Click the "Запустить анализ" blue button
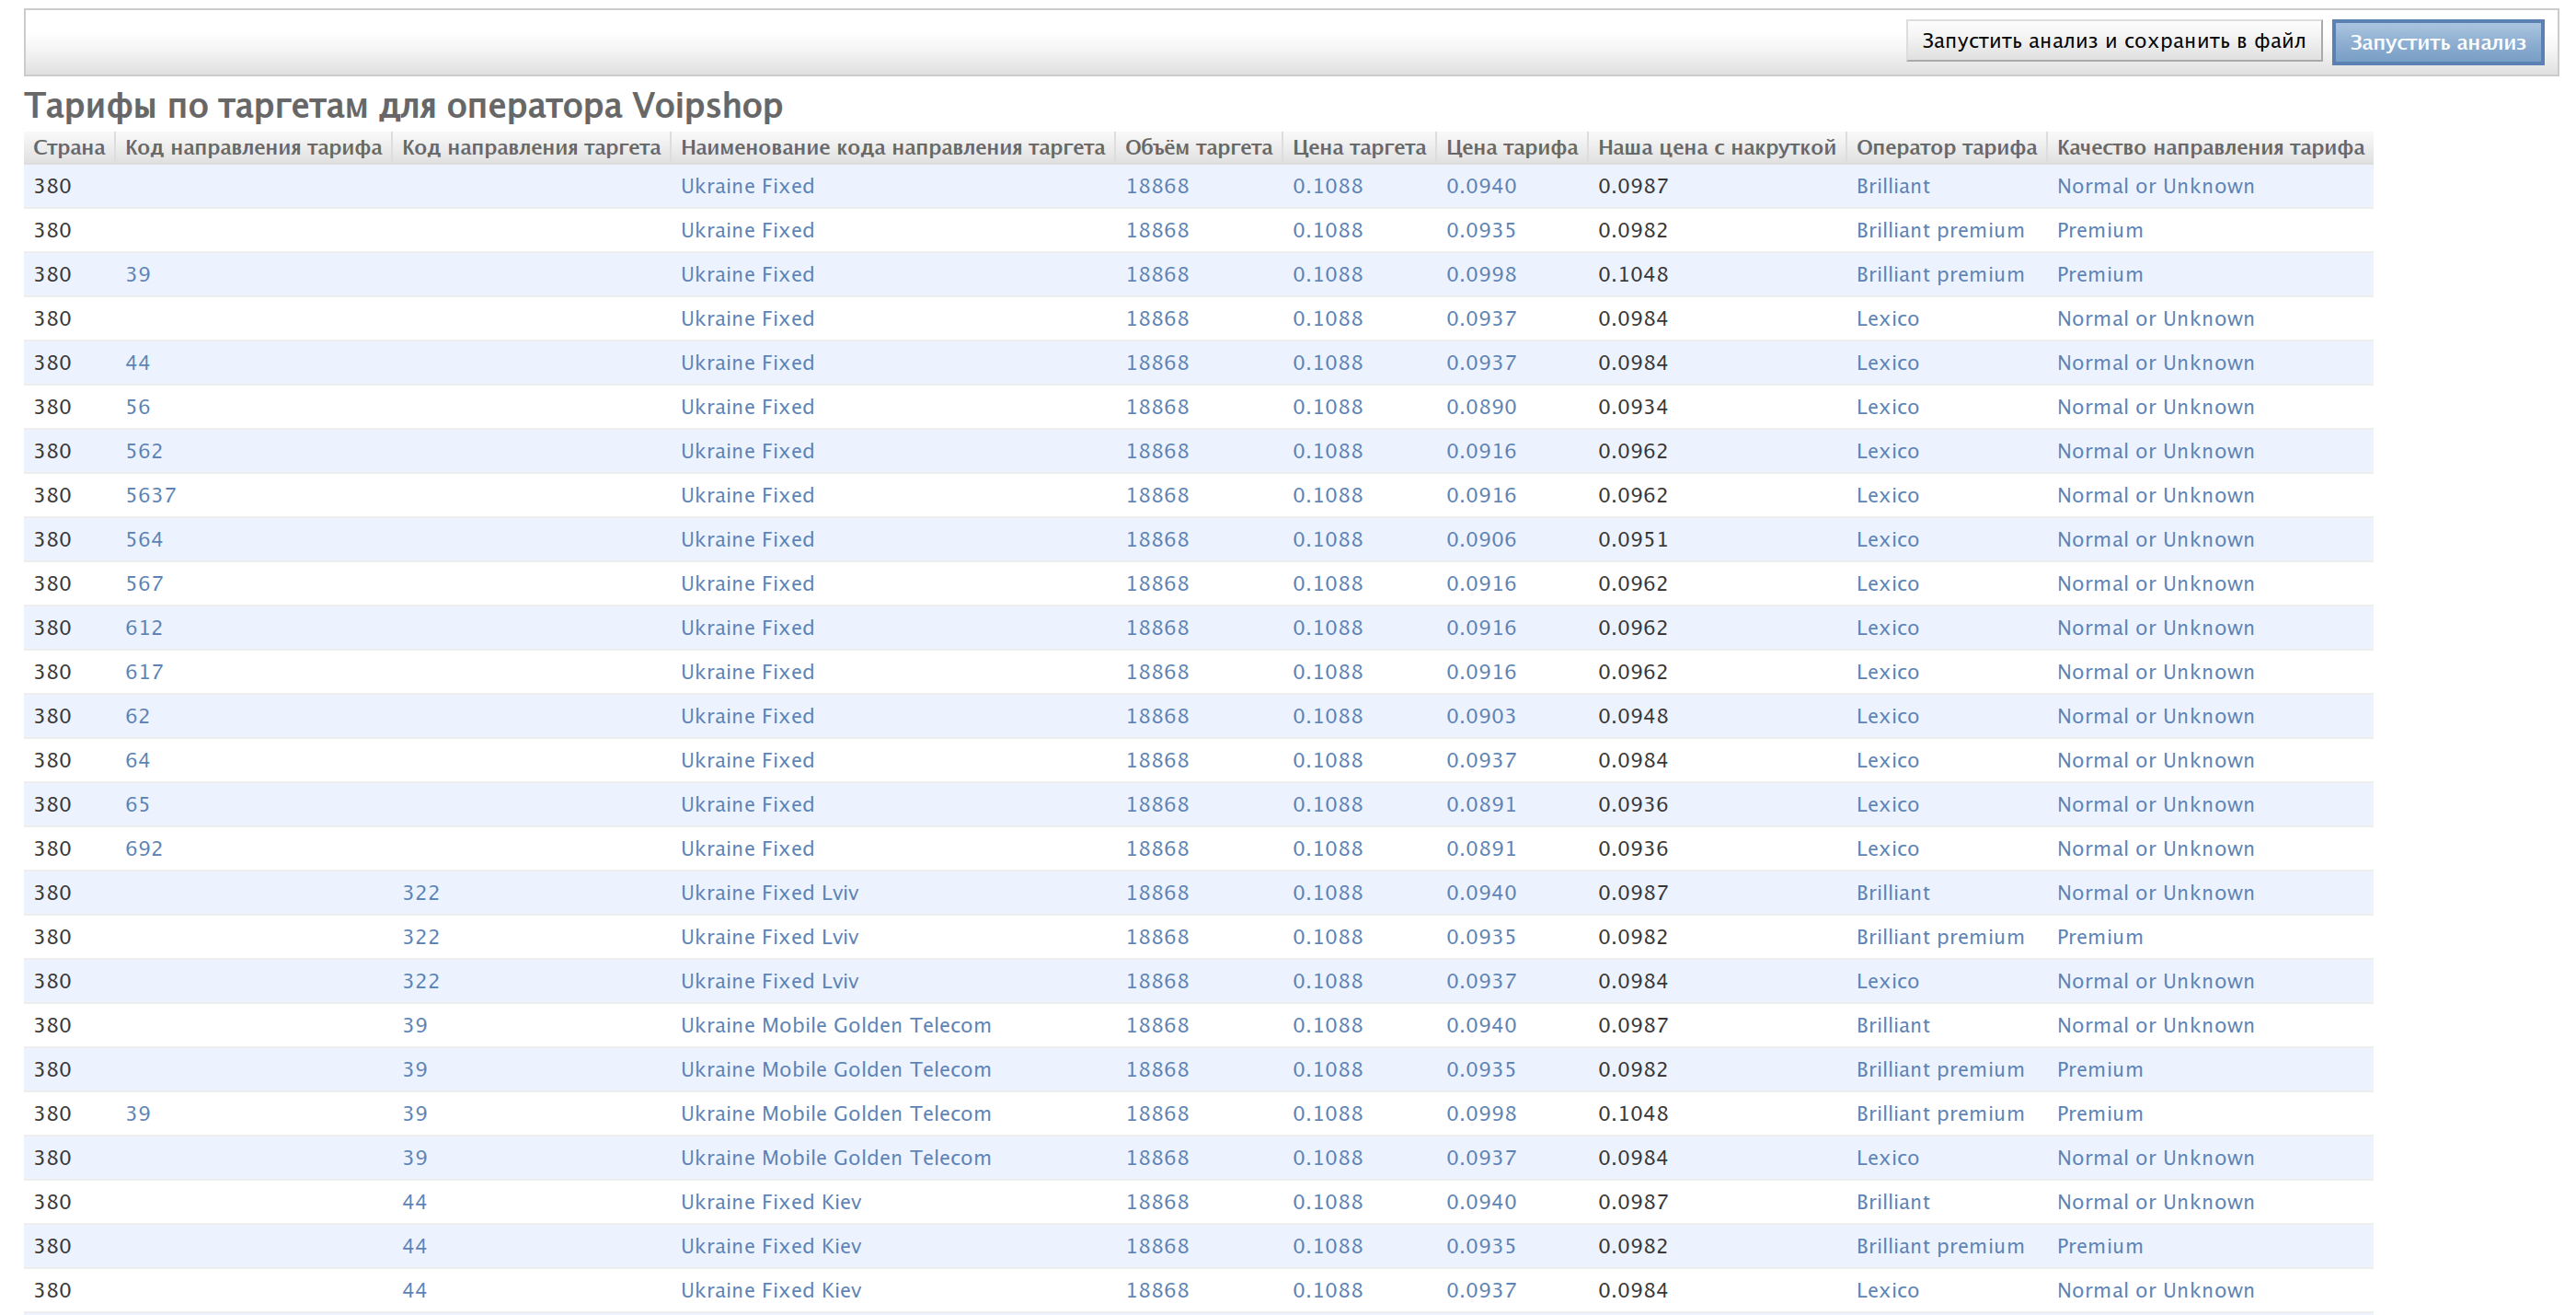 coord(2437,42)
